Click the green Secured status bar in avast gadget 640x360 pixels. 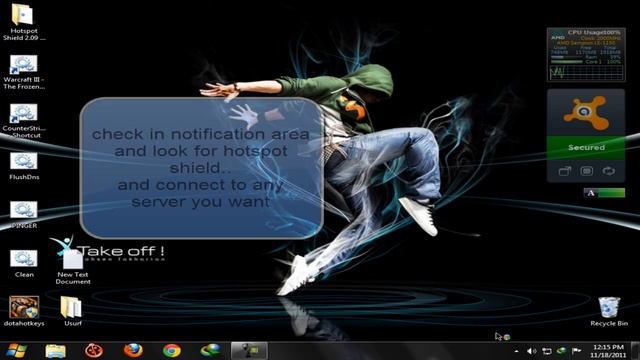pyautogui.click(x=586, y=147)
